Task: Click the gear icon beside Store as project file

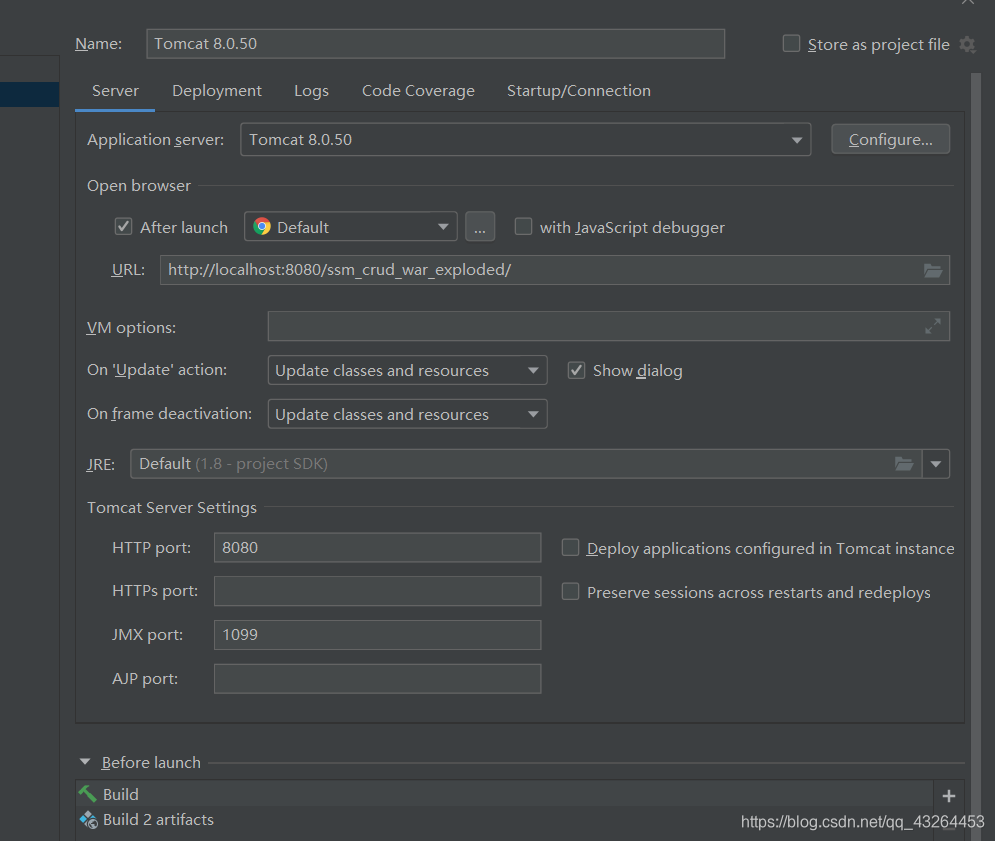Action: coord(967,44)
